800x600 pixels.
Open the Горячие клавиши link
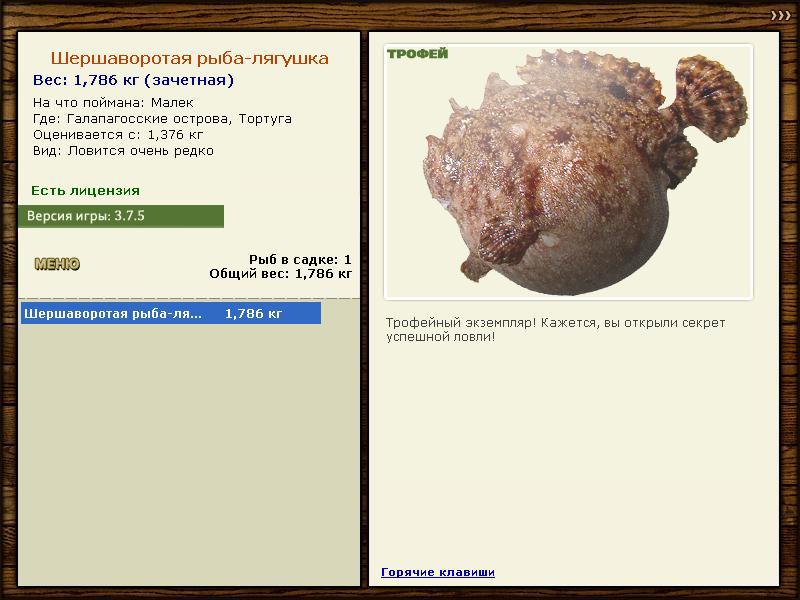pos(438,572)
